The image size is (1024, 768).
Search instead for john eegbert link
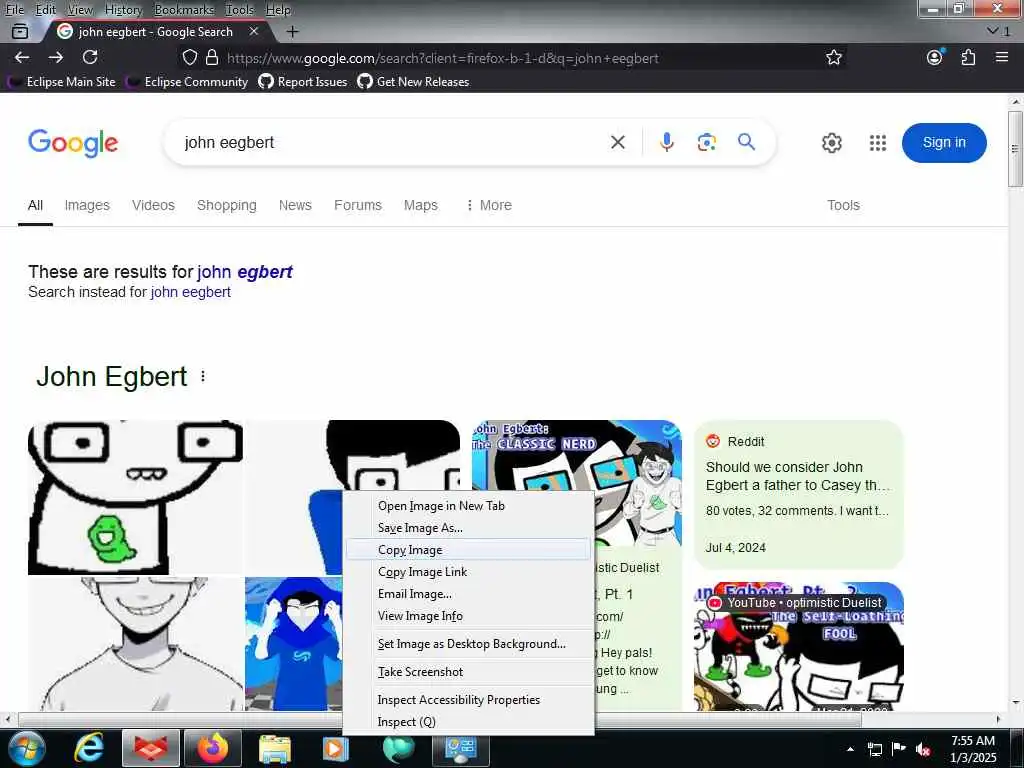coord(191,292)
